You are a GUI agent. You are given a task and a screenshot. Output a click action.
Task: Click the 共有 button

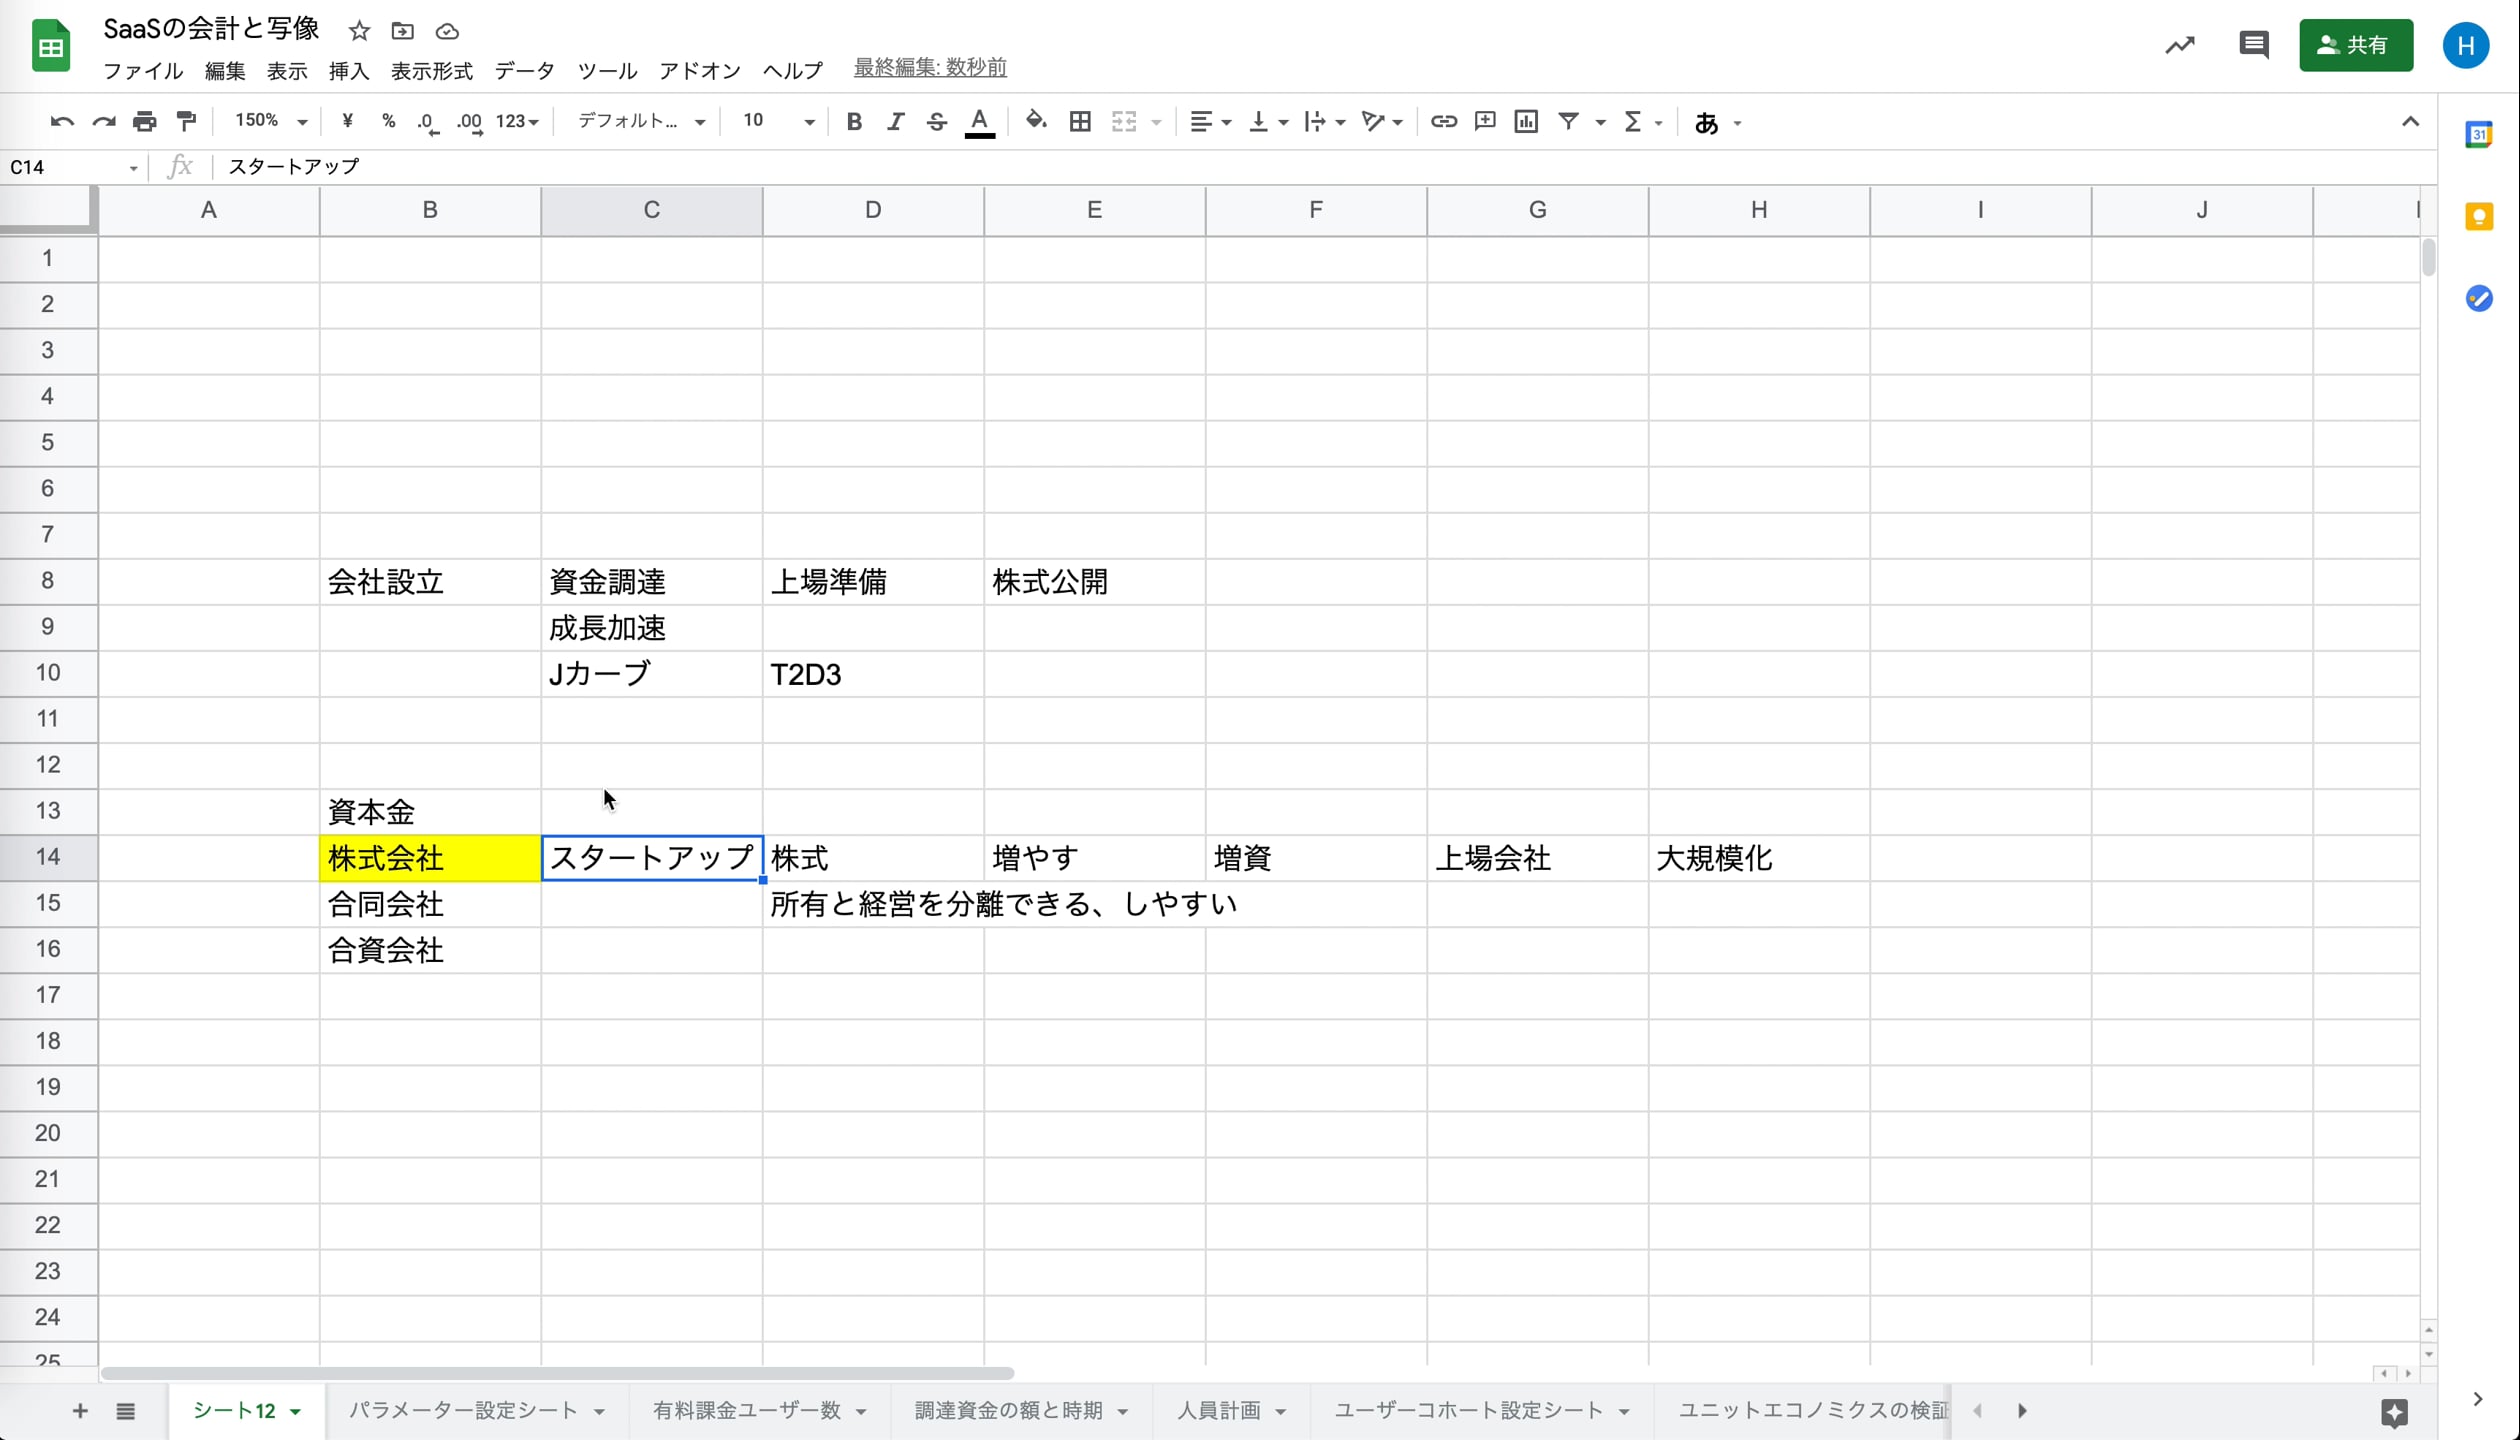(x=2356, y=45)
